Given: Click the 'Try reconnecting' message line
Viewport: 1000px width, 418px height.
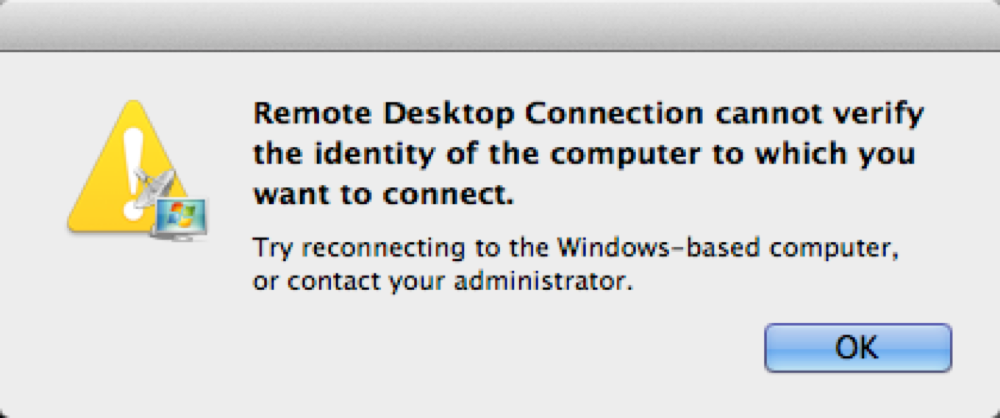Looking at the screenshot, I should tap(576, 248).
